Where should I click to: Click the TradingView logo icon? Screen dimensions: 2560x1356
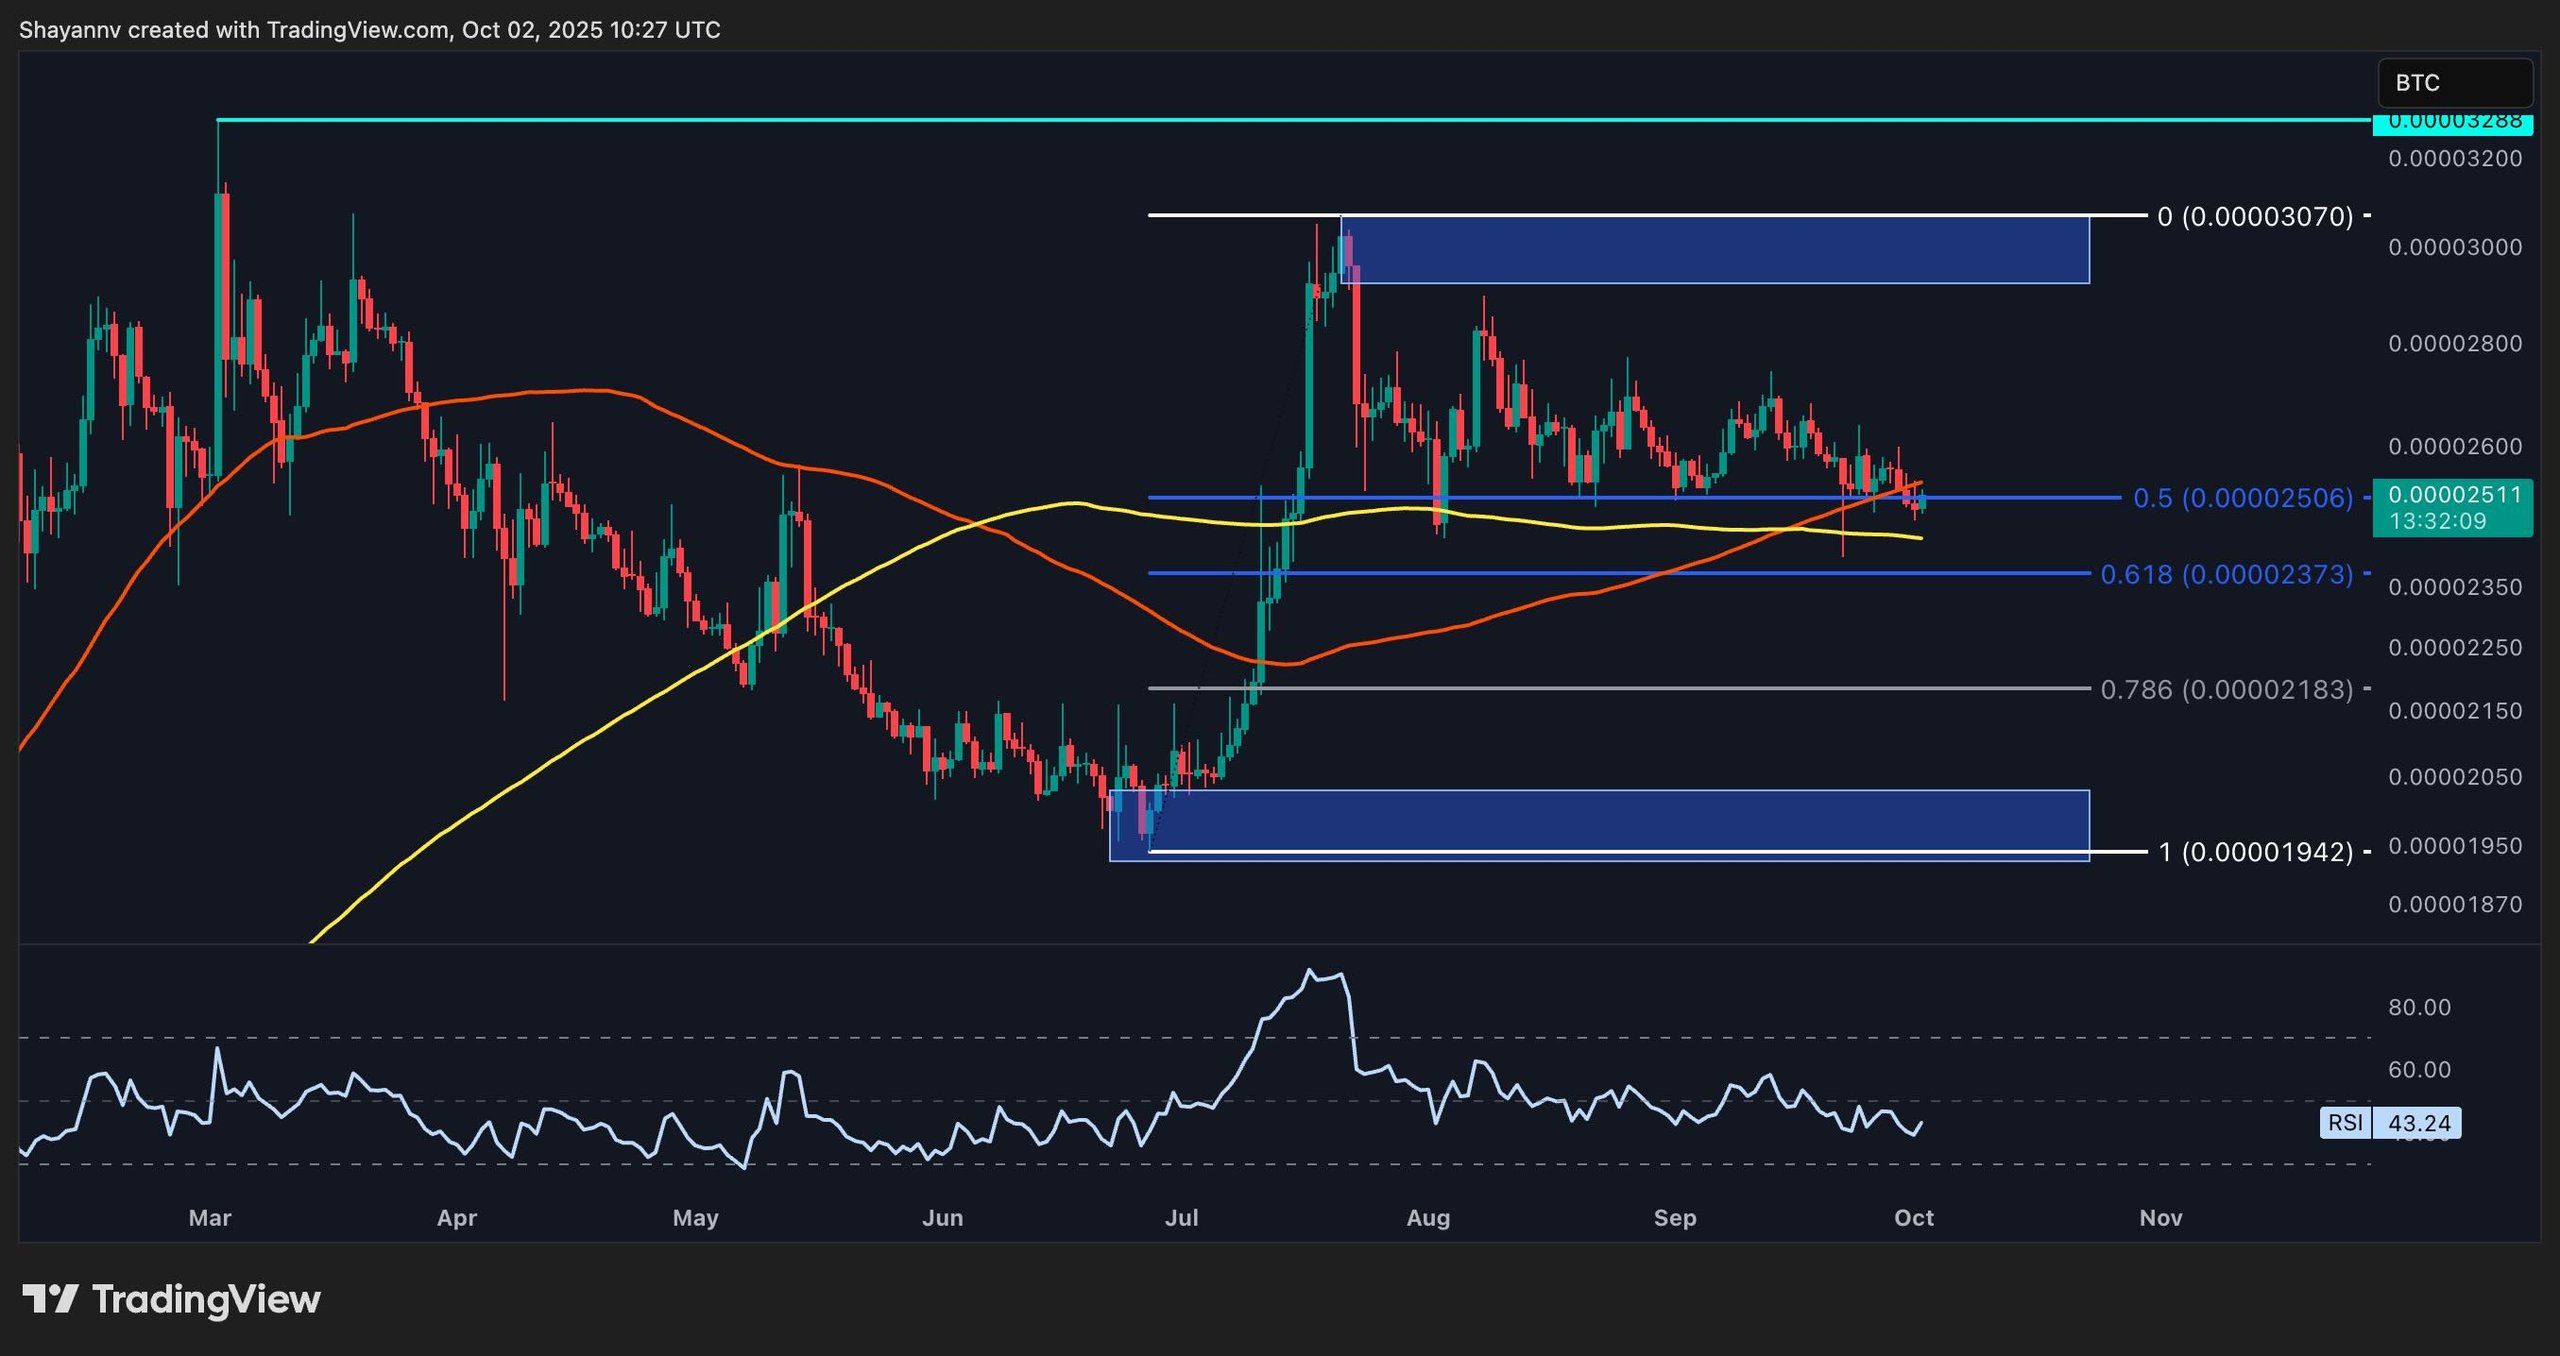pyautogui.click(x=50, y=1299)
